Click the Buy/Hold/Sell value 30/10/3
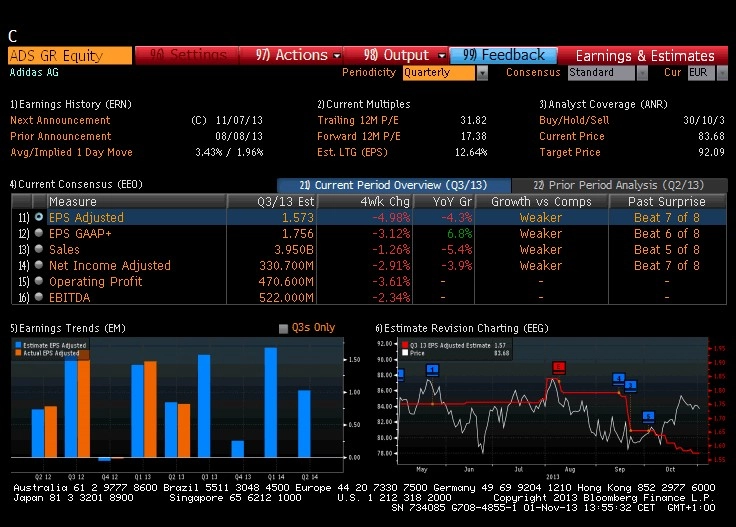This screenshot has height=527, width=736. click(704, 120)
